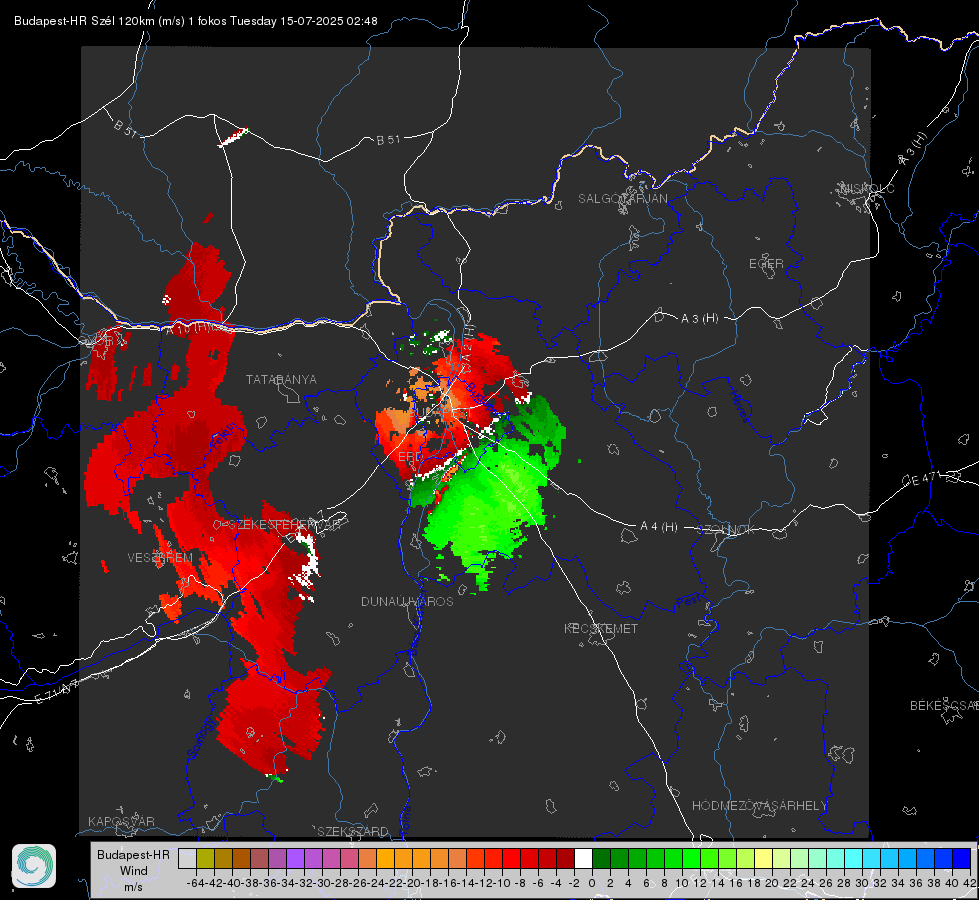The image size is (979, 900).
Task: Select the white swatch between -2 and 0
Action: tap(584, 858)
